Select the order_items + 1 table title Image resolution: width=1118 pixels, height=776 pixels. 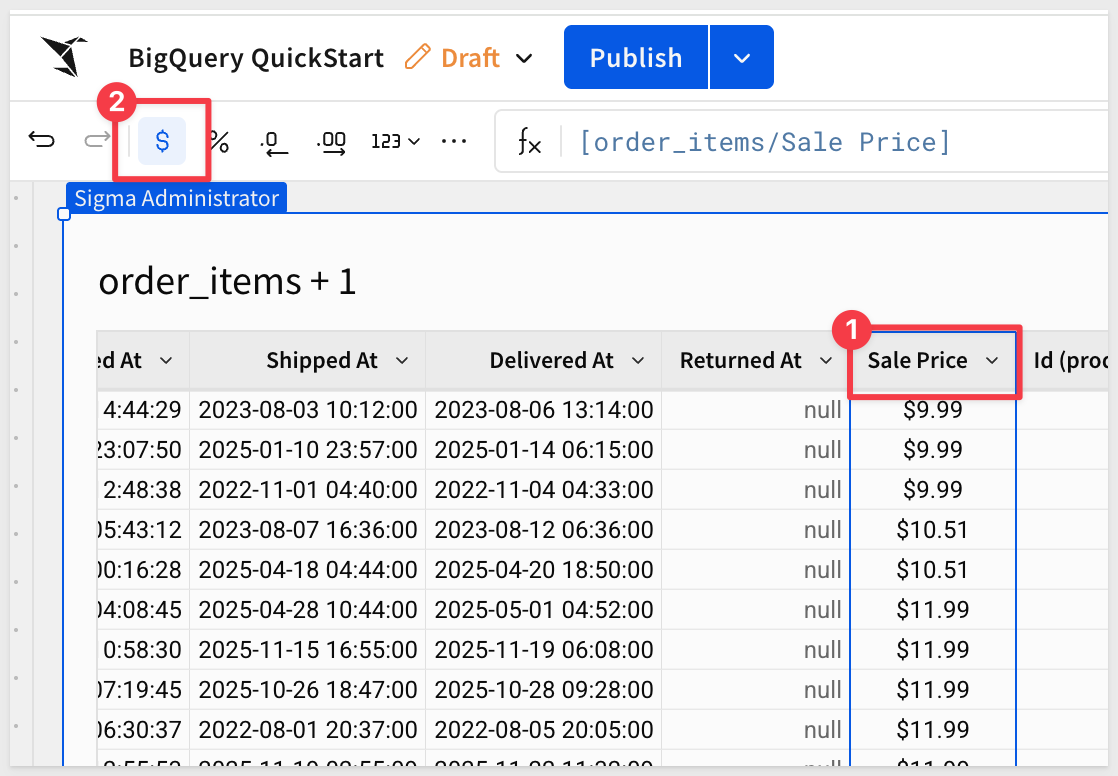228,282
